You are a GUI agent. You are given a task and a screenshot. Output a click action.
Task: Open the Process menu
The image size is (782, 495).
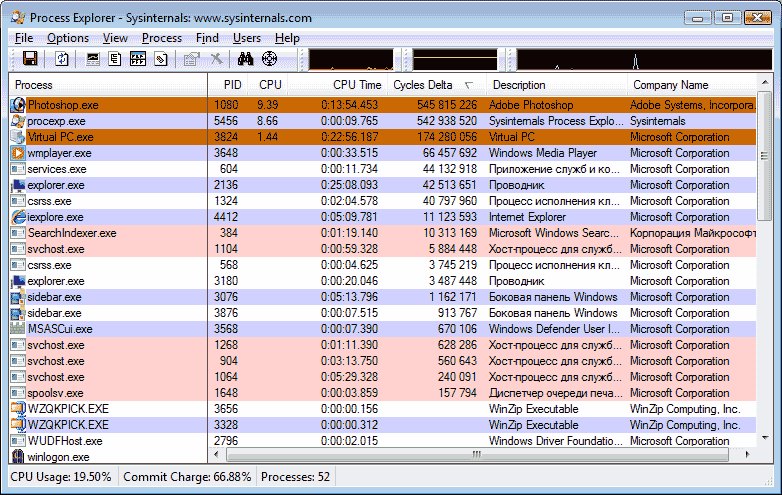pyautogui.click(x=162, y=38)
